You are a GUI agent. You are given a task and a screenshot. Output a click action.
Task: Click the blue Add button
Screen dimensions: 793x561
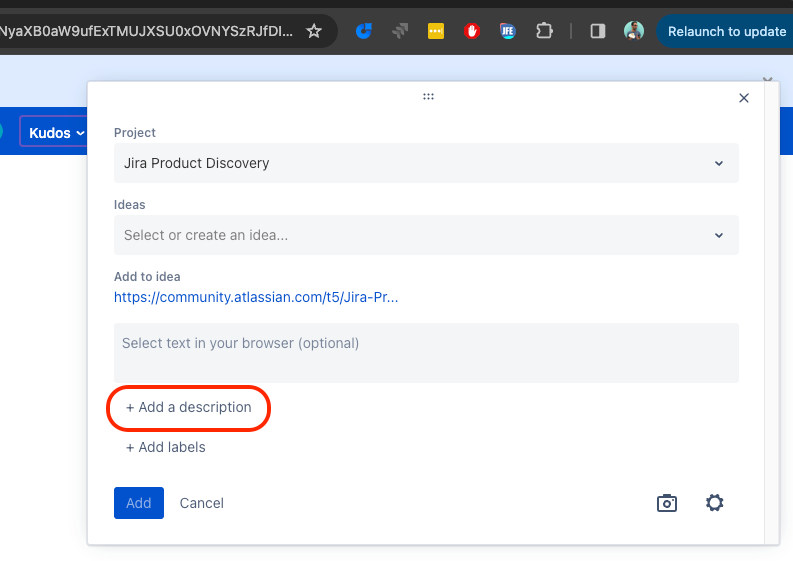click(139, 503)
